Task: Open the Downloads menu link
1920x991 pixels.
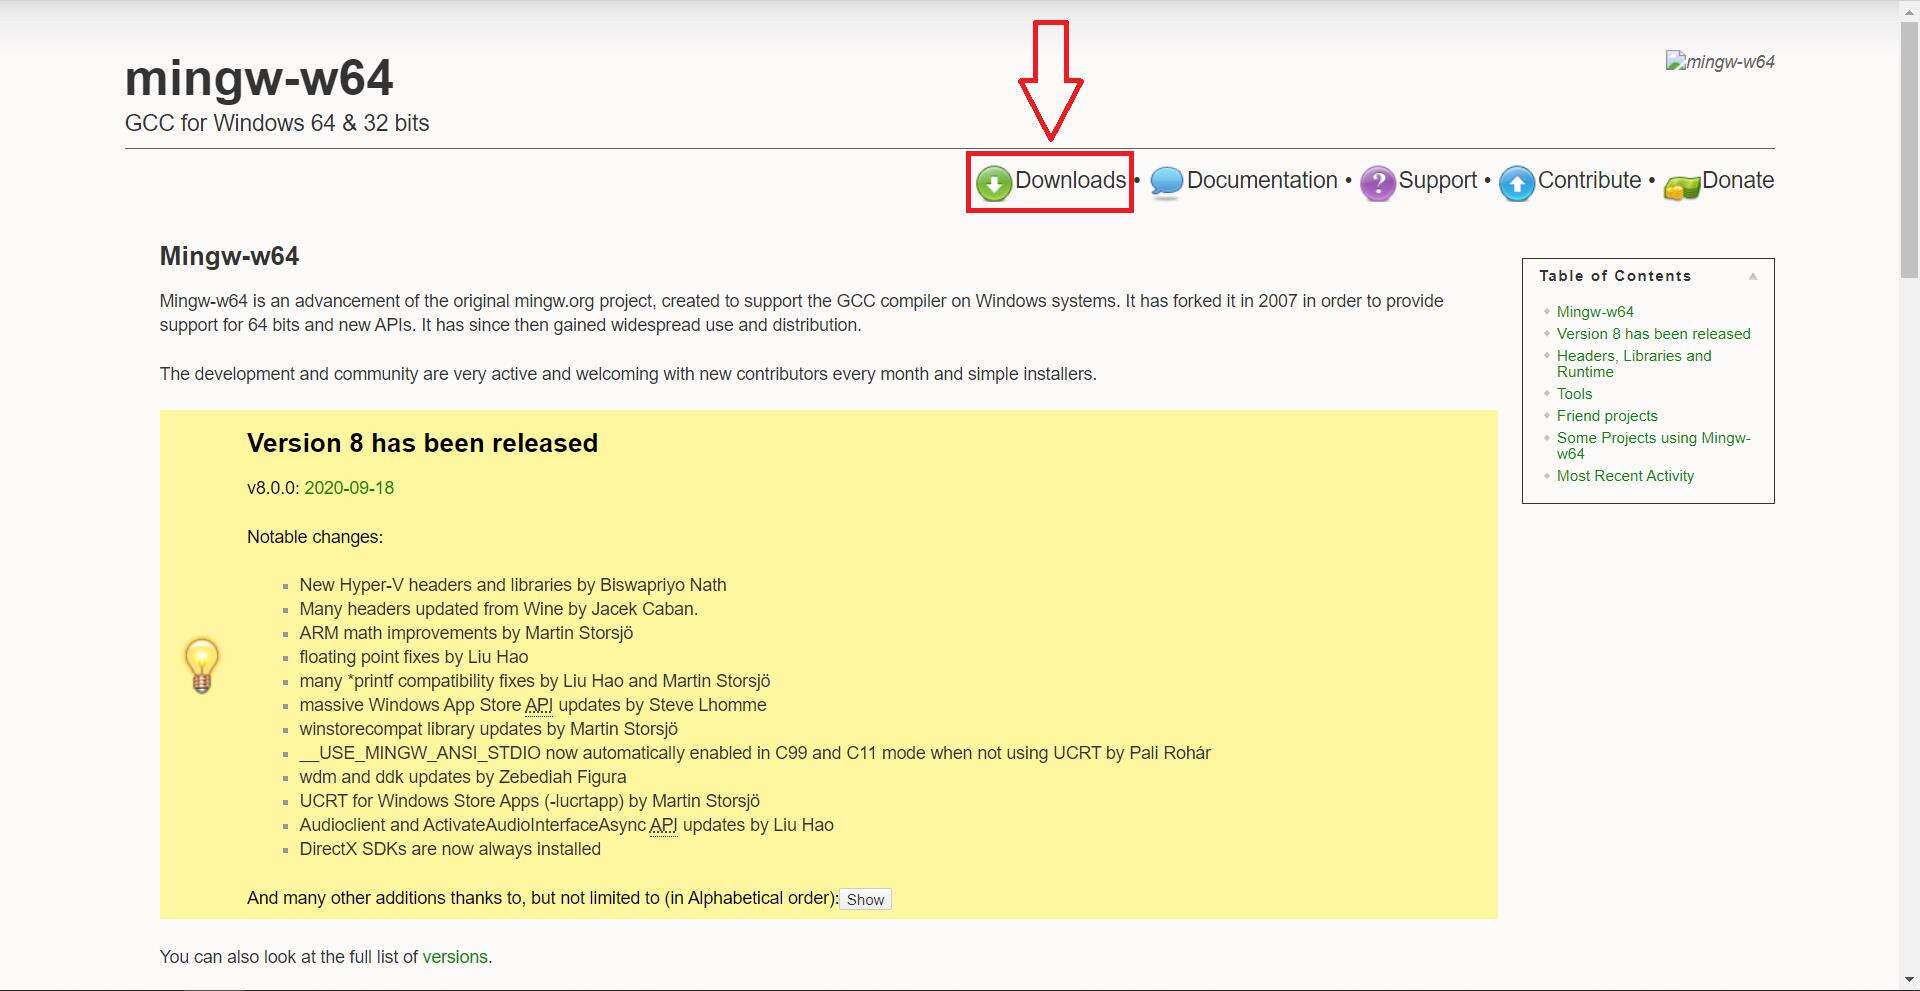Action: (1070, 180)
